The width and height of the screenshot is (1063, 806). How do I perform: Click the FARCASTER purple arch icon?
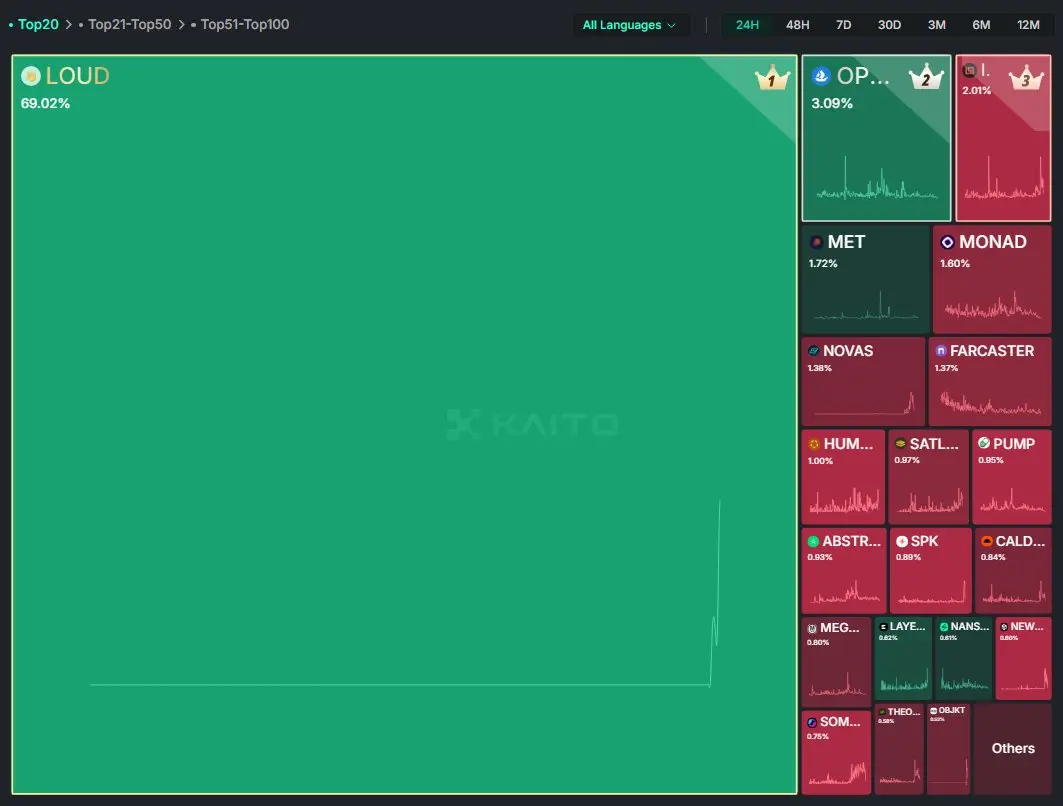941,350
